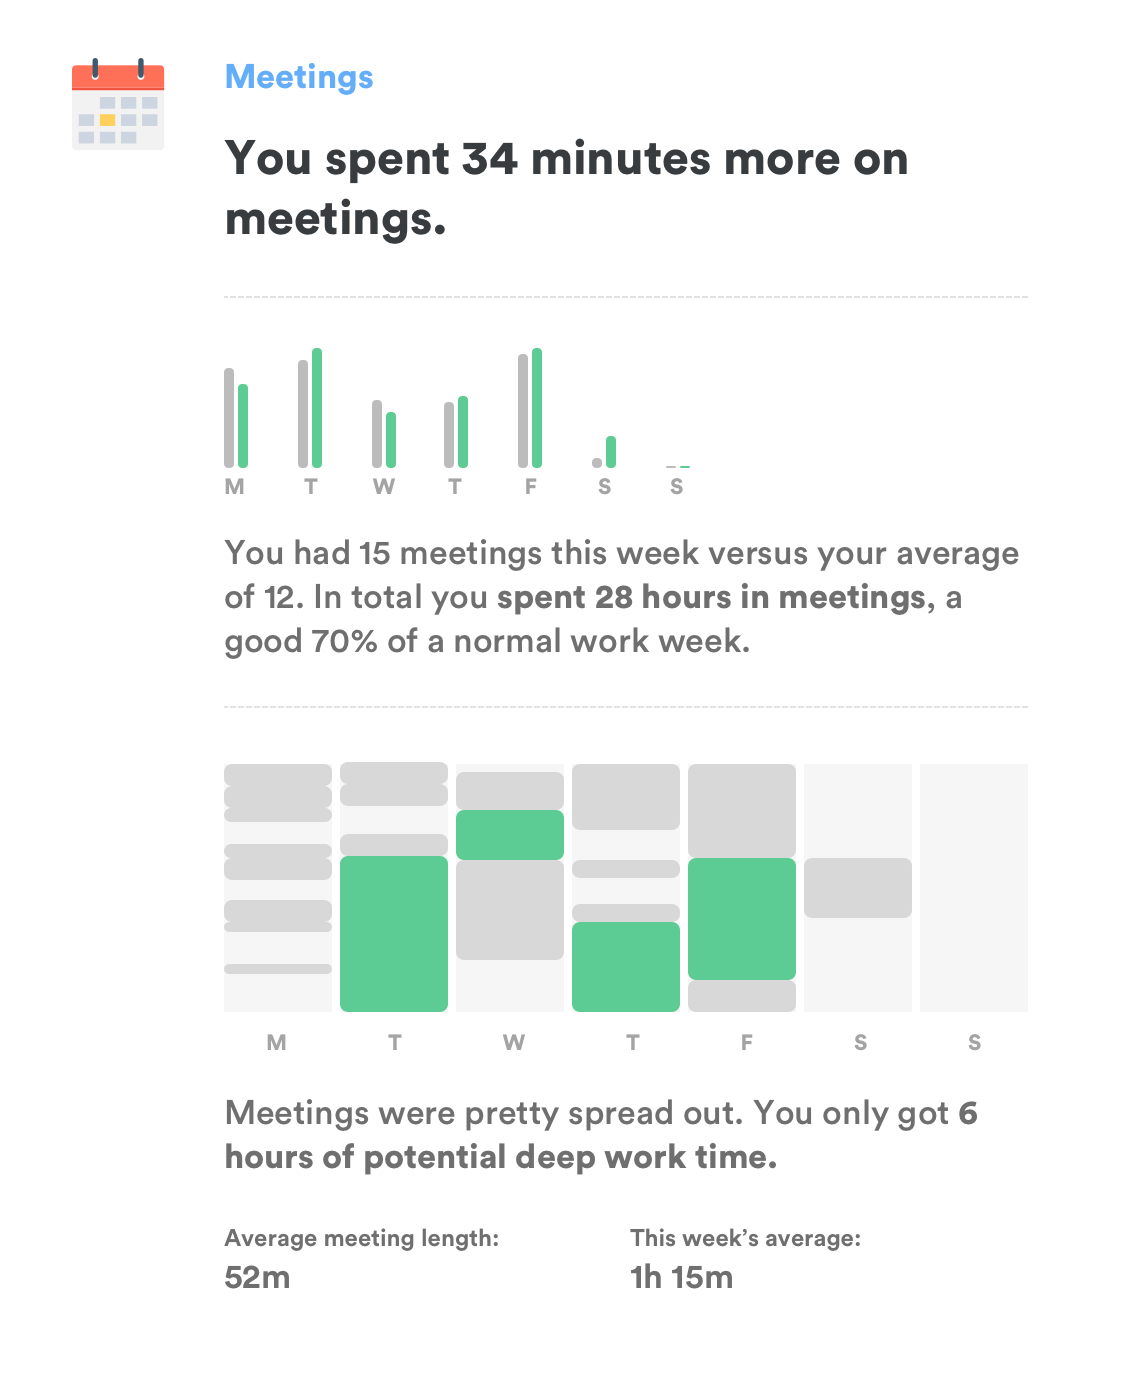Click the top gray Friday meeting block
The width and height of the screenshot is (1128, 1380).
tap(742, 811)
